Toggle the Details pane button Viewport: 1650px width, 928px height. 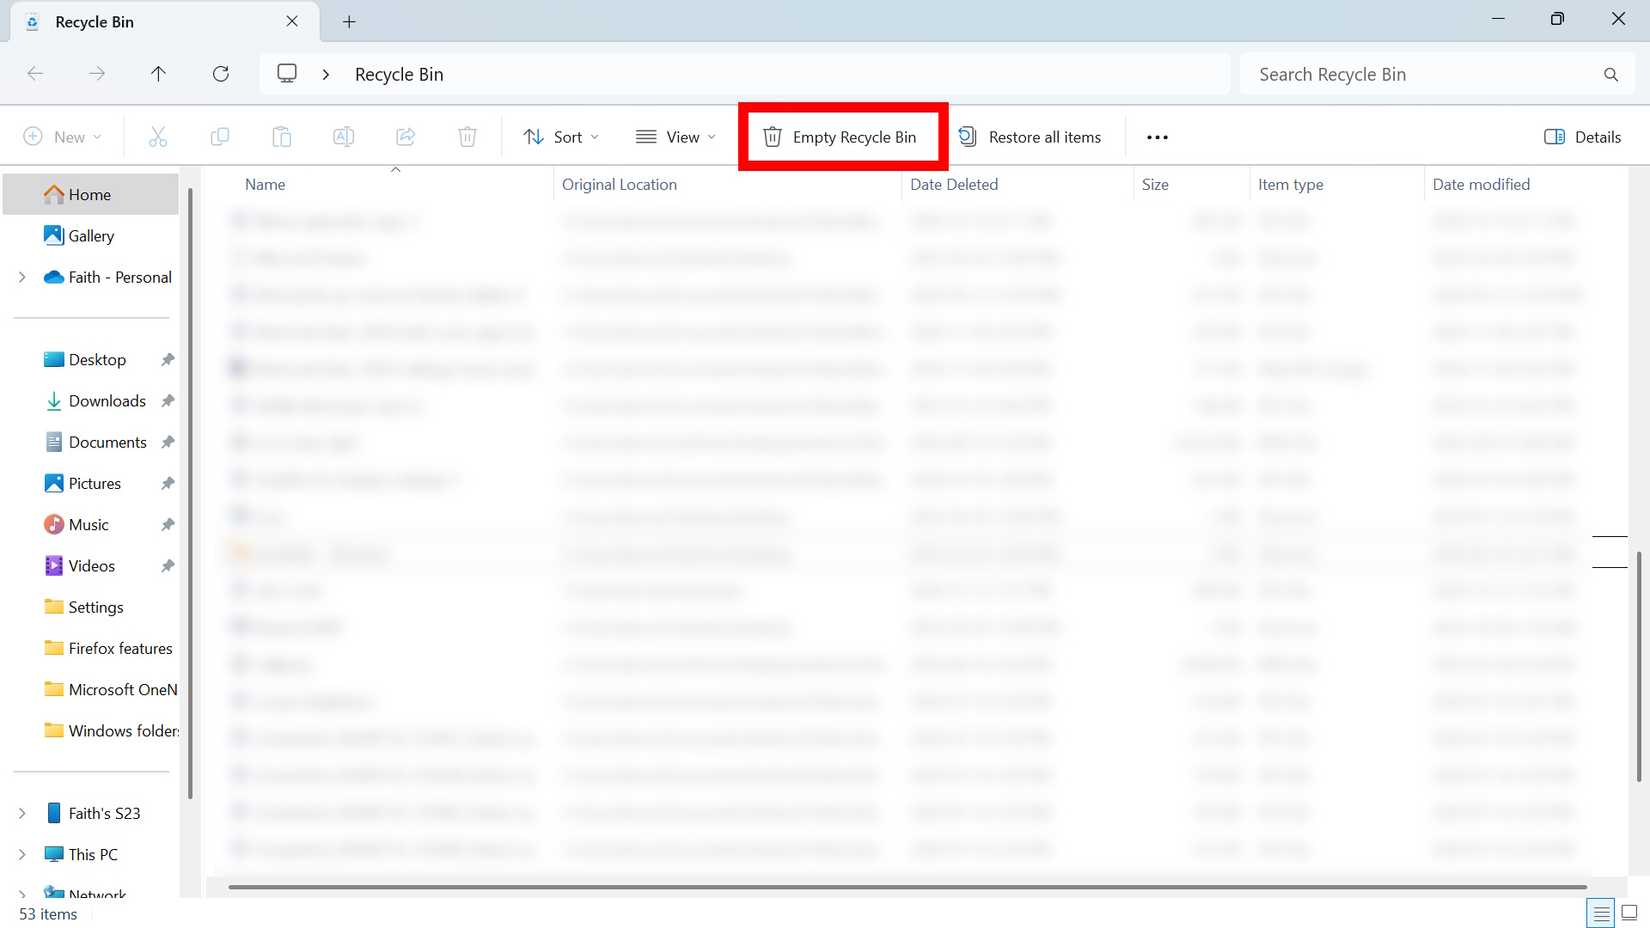click(x=1582, y=137)
